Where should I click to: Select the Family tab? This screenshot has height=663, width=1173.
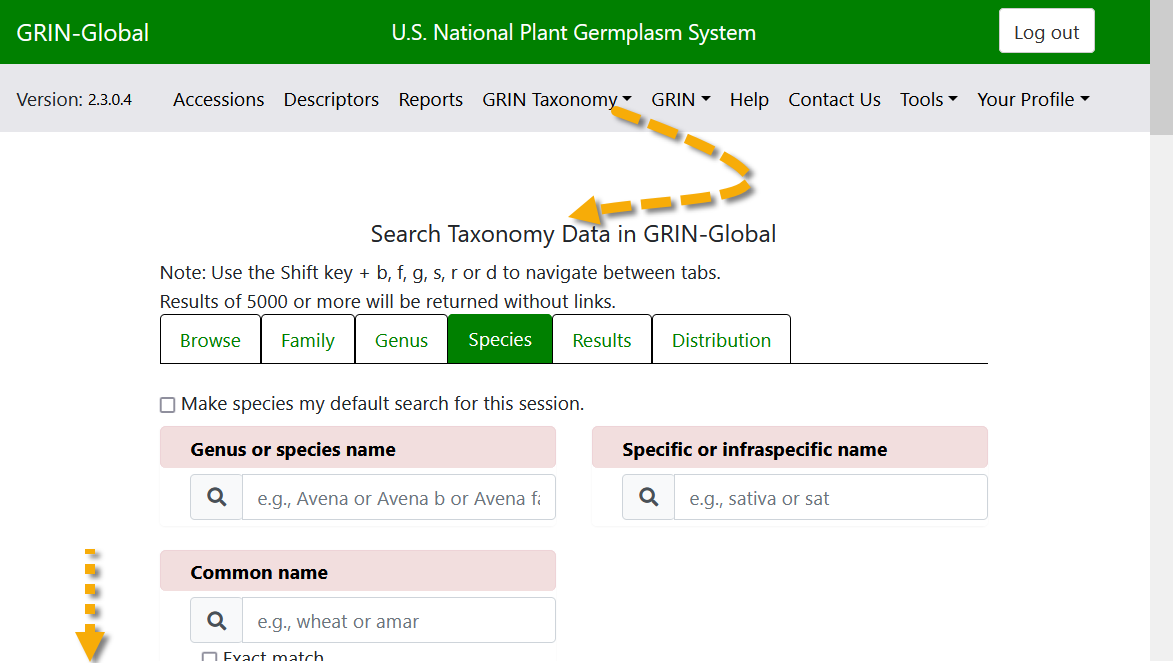point(307,339)
